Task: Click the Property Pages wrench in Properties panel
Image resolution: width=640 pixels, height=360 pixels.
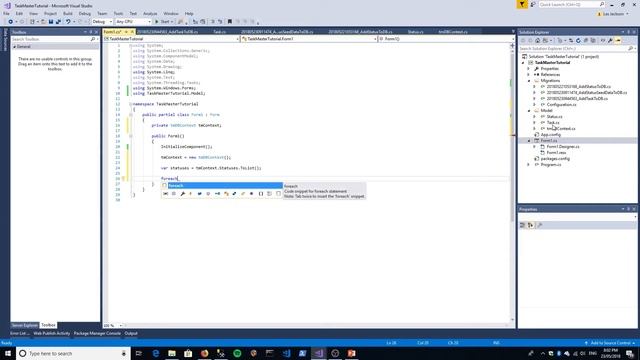Action: tap(540, 225)
